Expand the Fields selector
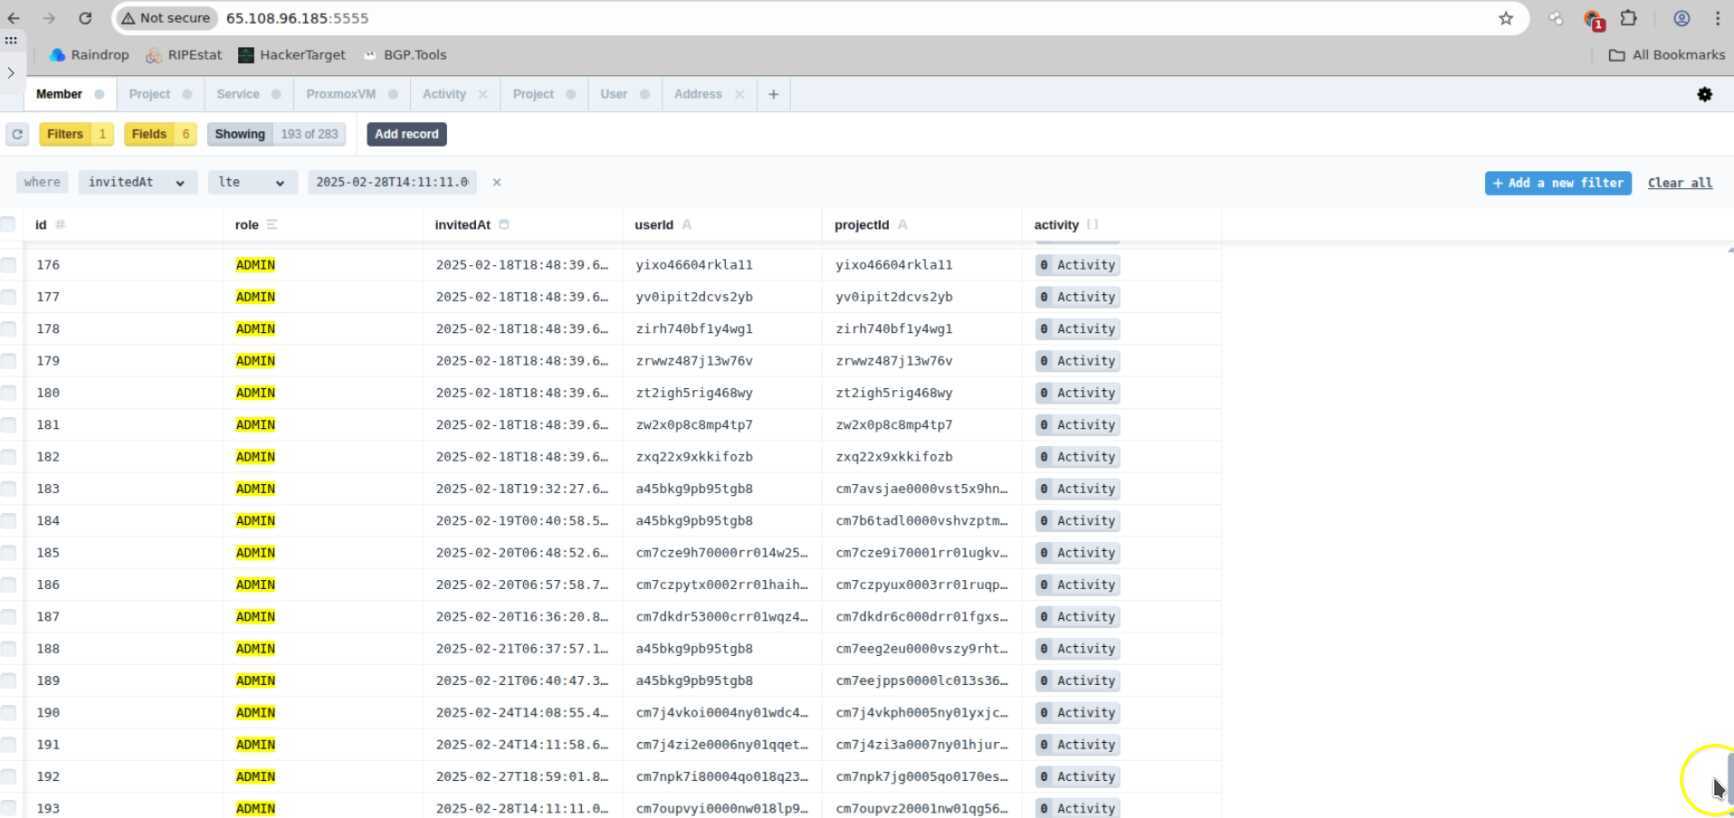Screen dimensions: 1734x818 tap(160, 134)
